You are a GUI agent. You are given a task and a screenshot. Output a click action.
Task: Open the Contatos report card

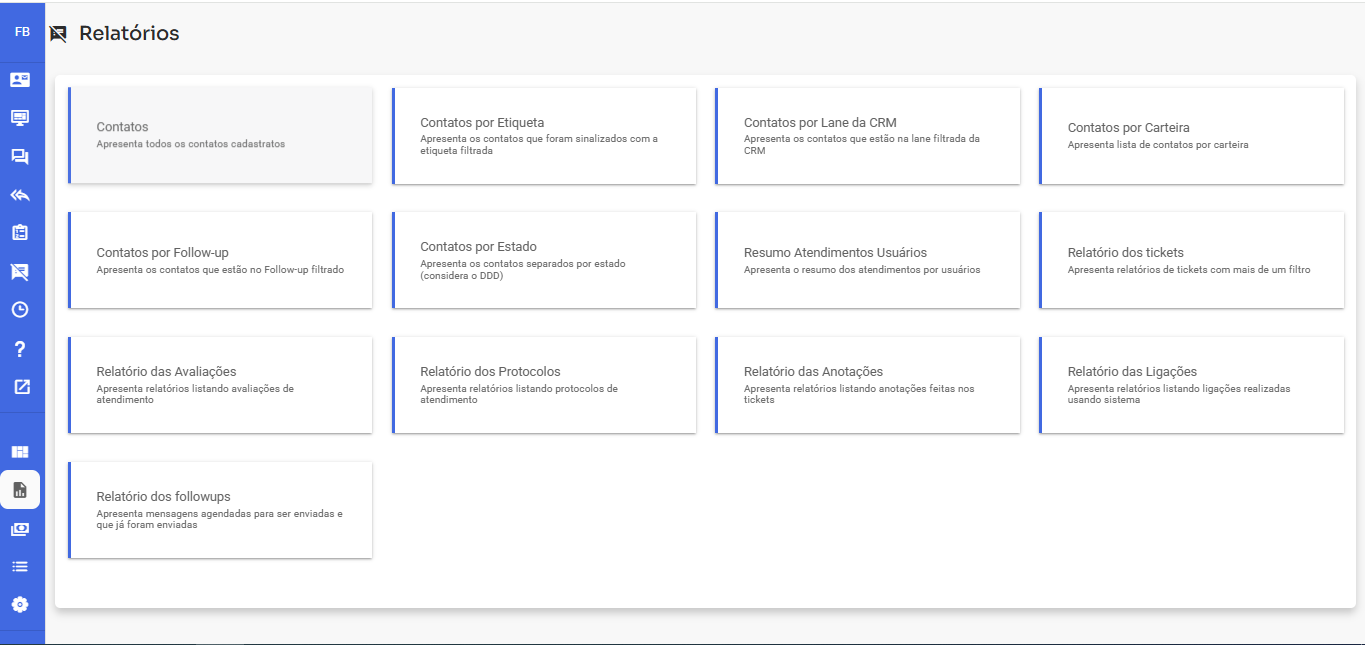[x=220, y=135]
